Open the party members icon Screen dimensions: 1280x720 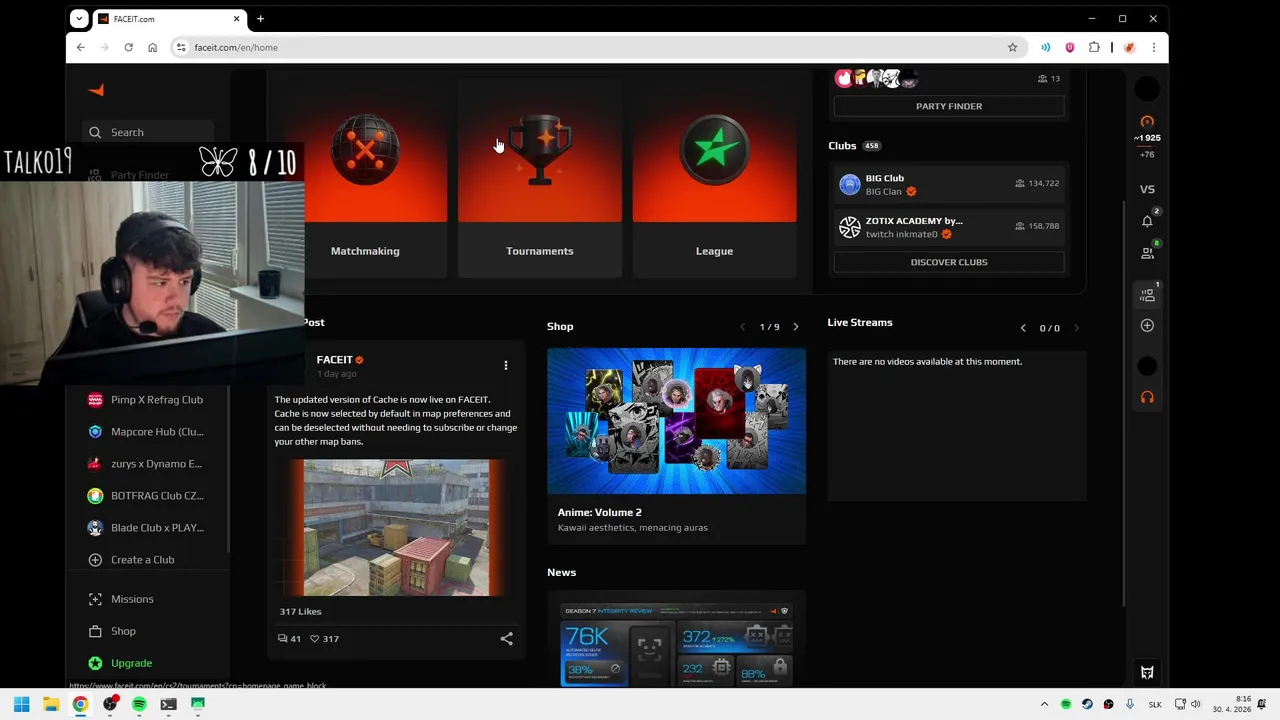(1147, 295)
